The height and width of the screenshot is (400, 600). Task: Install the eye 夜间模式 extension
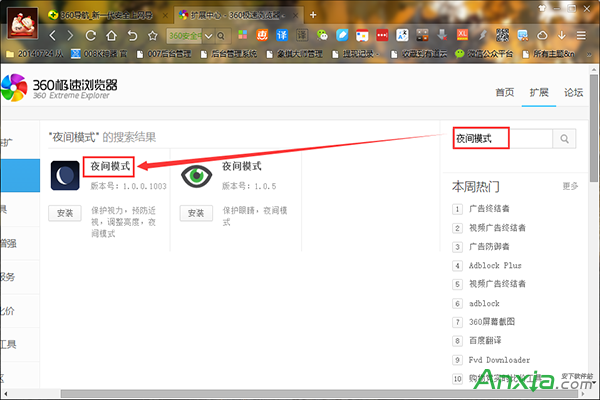pyautogui.click(x=196, y=213)
